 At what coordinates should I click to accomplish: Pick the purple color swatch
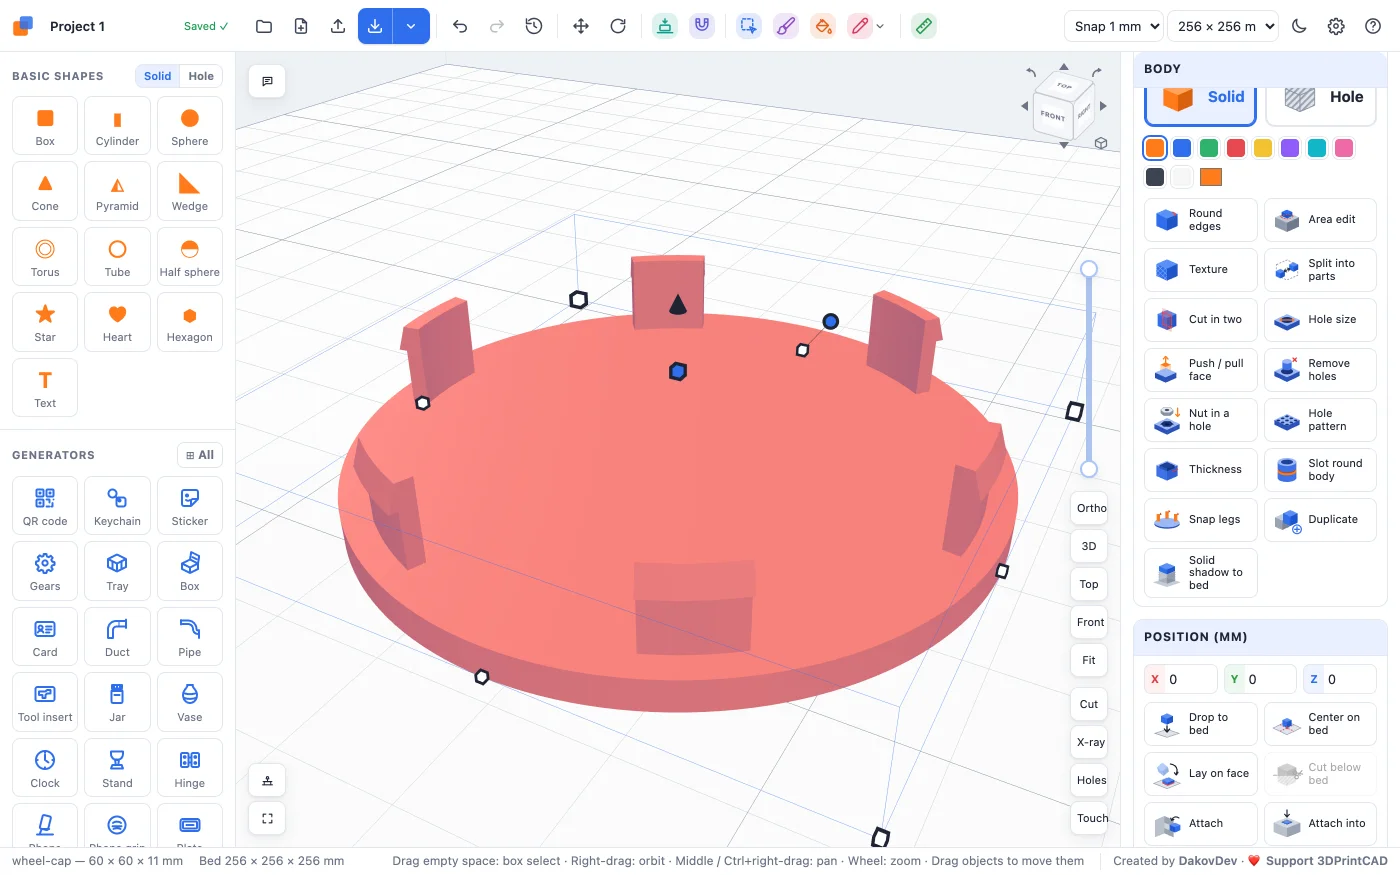coord(1290,148)
